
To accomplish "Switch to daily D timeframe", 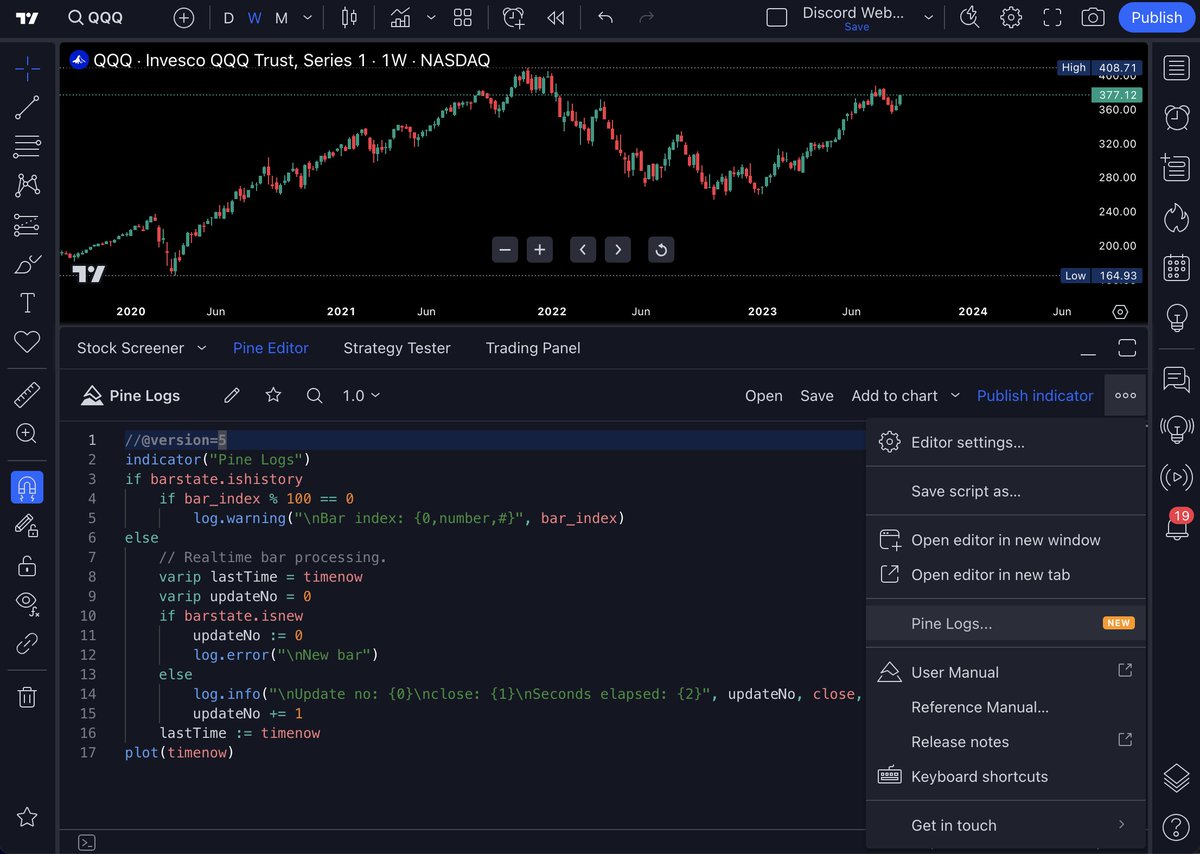I will pyautogui.click(x=228, y=17).
